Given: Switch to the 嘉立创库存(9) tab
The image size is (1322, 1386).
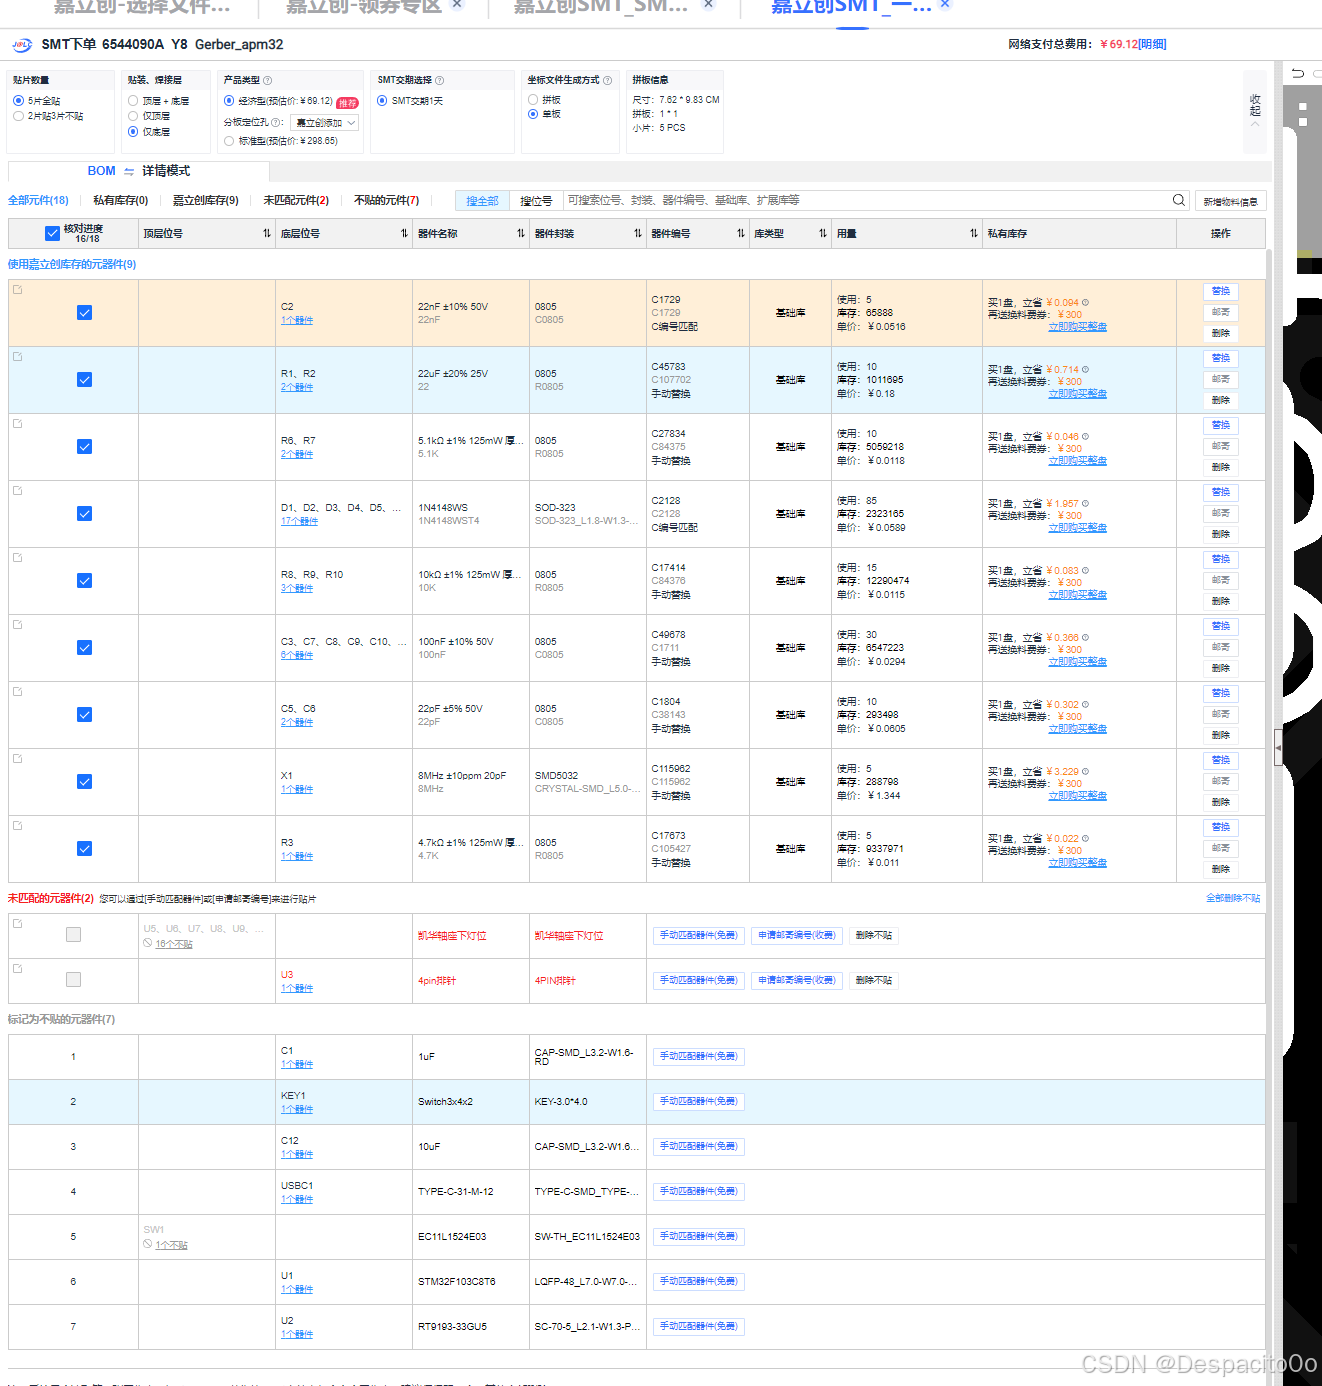Looking at the screenshot, I should pos(205,200).
